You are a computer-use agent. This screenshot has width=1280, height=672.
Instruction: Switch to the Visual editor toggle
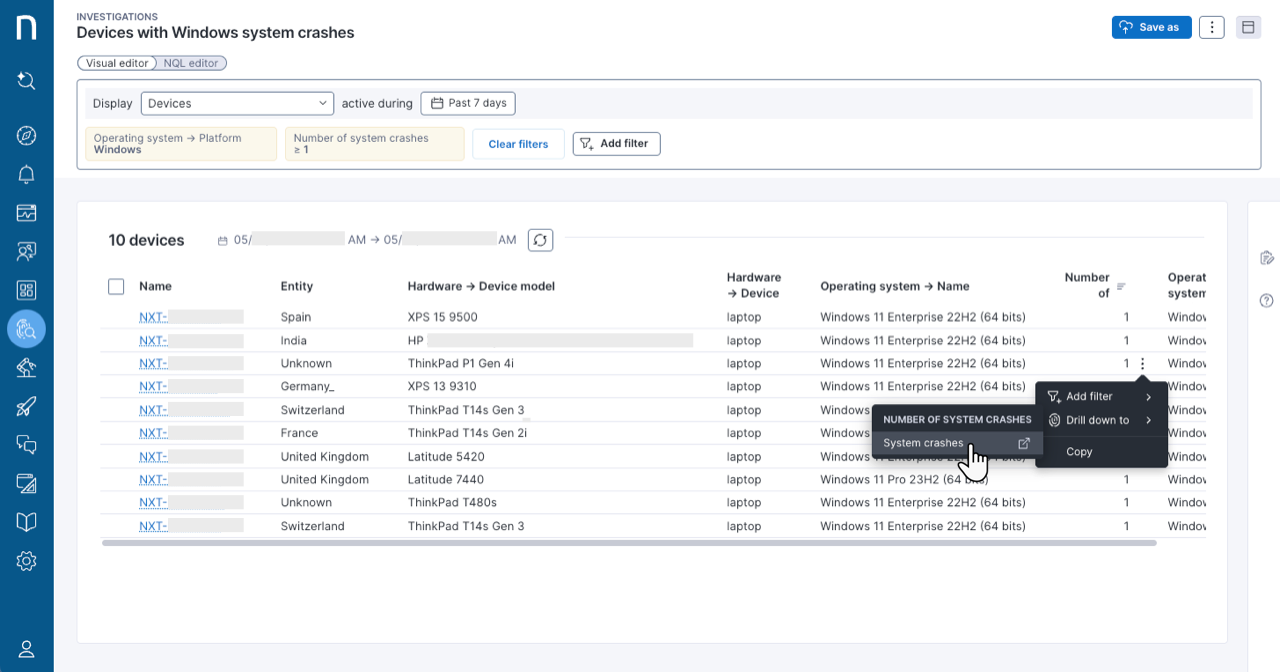[117, 63]
